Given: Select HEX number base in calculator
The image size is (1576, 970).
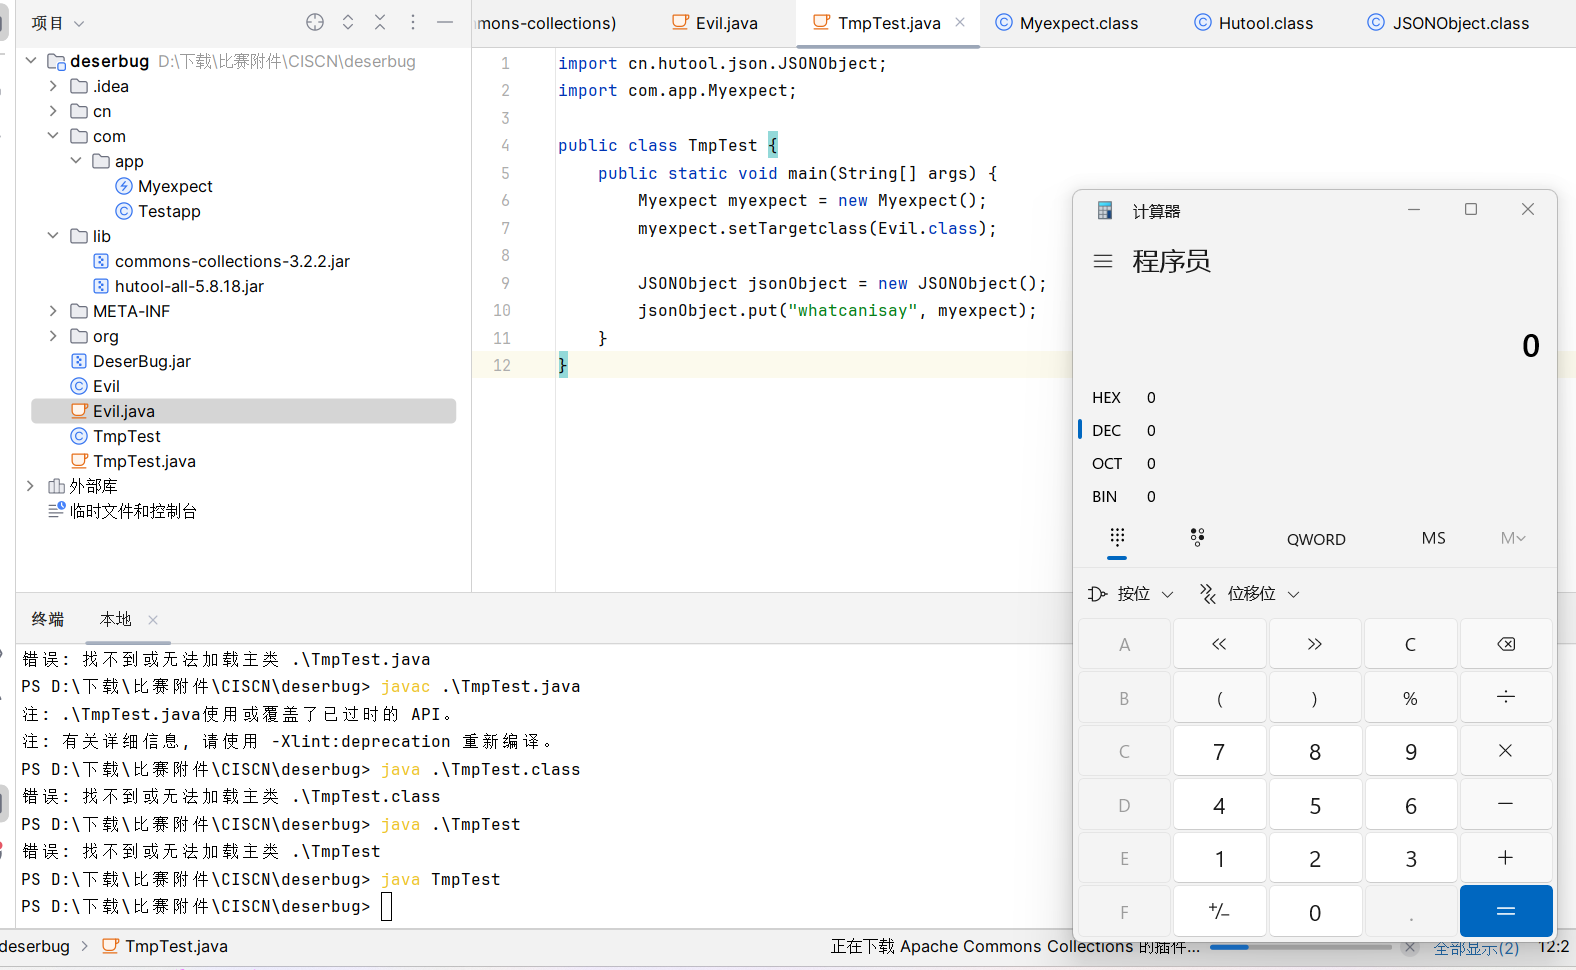Looking at the screenshot, I should tap(1124, 397).
